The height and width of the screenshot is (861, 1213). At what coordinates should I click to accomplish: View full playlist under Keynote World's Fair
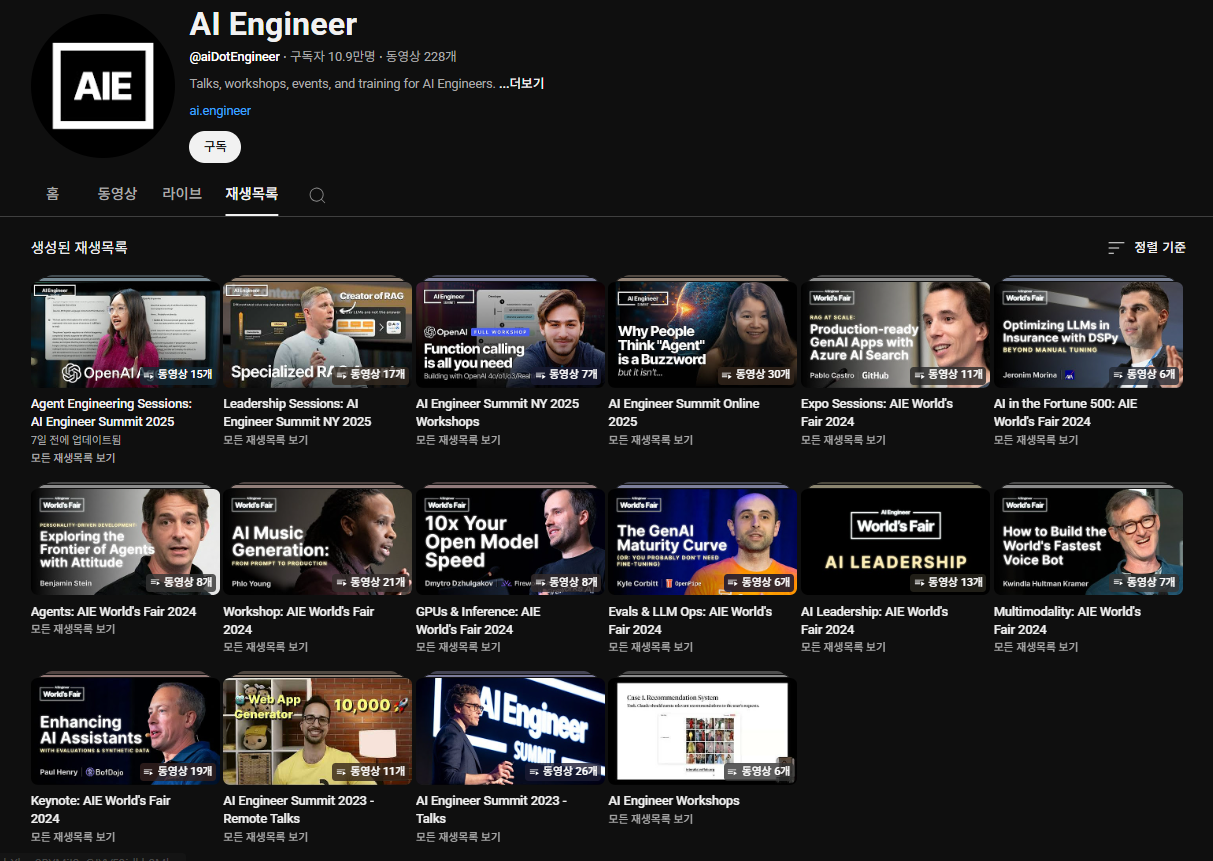[x=73, y=837]
